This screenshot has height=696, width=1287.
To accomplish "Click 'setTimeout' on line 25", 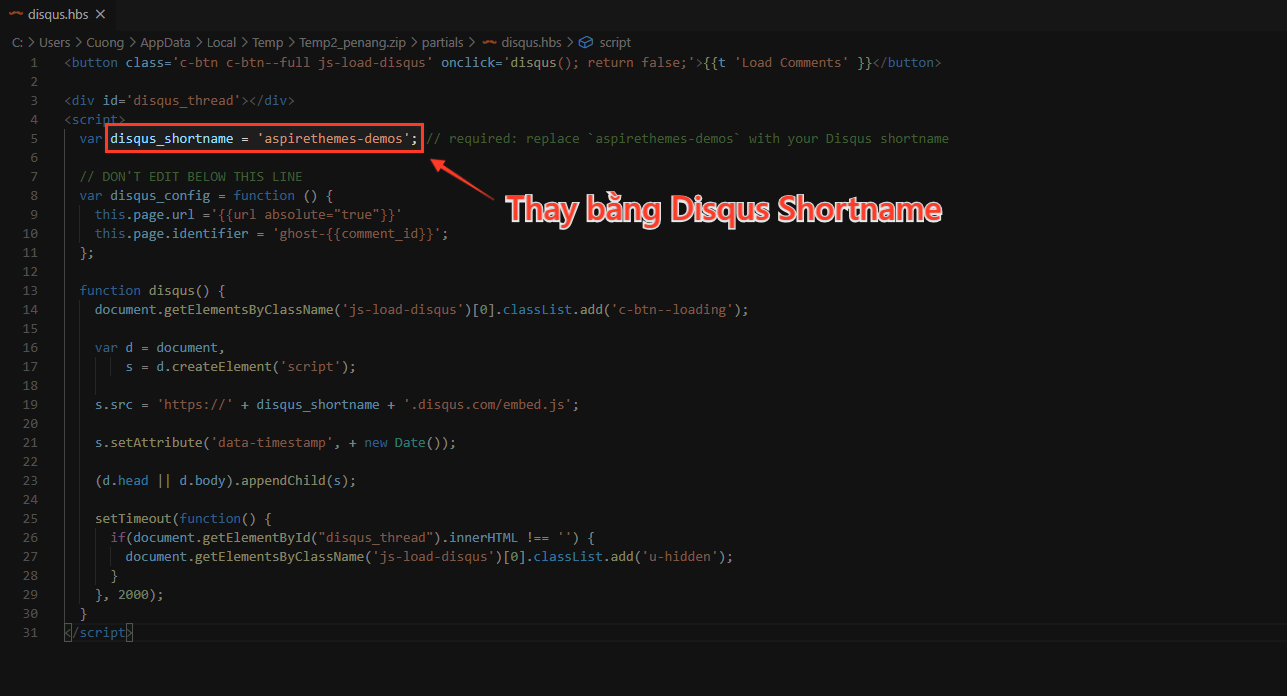I will tap(133, 518).
